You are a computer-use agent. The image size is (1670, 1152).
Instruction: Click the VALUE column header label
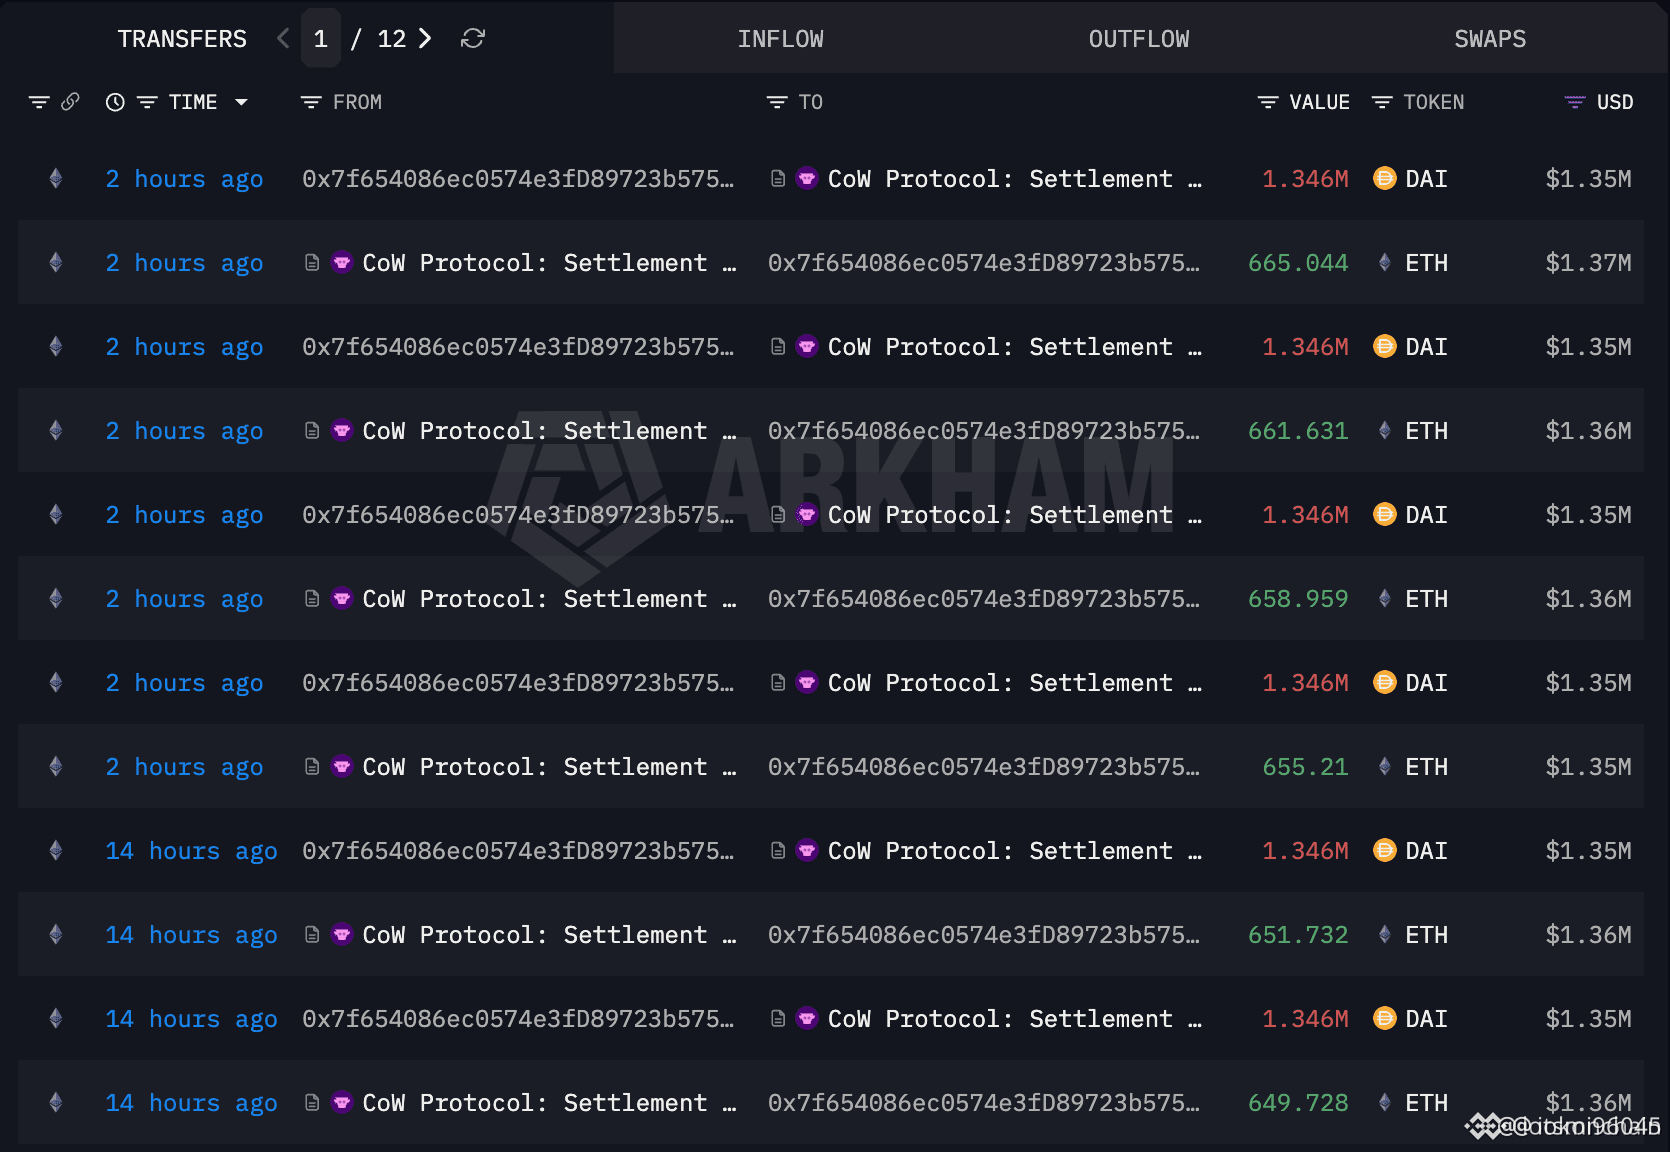point(1319,102)
